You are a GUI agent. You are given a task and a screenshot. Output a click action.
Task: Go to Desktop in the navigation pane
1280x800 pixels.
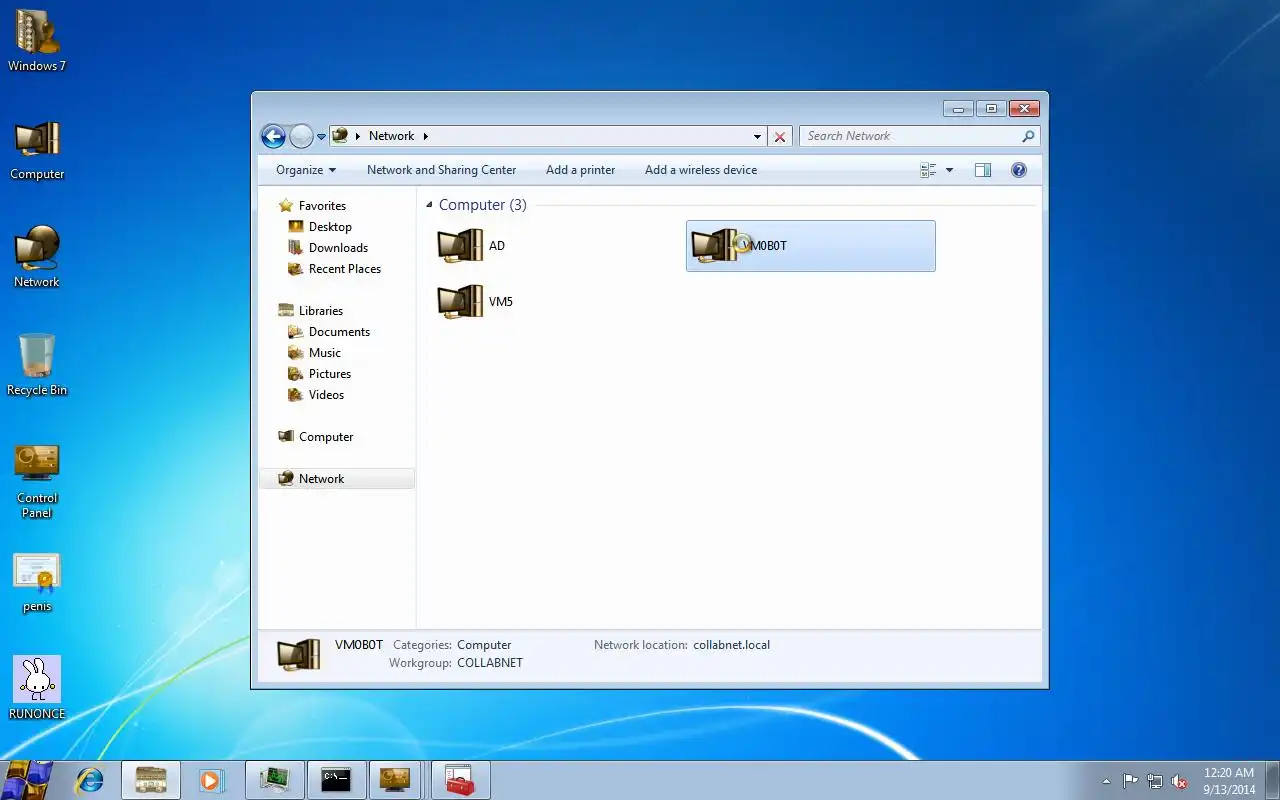point(330,227)
